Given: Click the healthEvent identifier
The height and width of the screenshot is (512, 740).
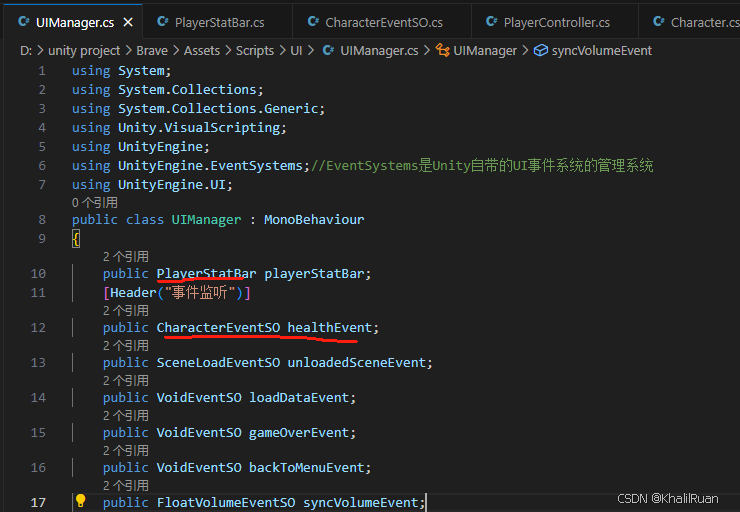Looking at the screenshot, I should click(330, 327).
